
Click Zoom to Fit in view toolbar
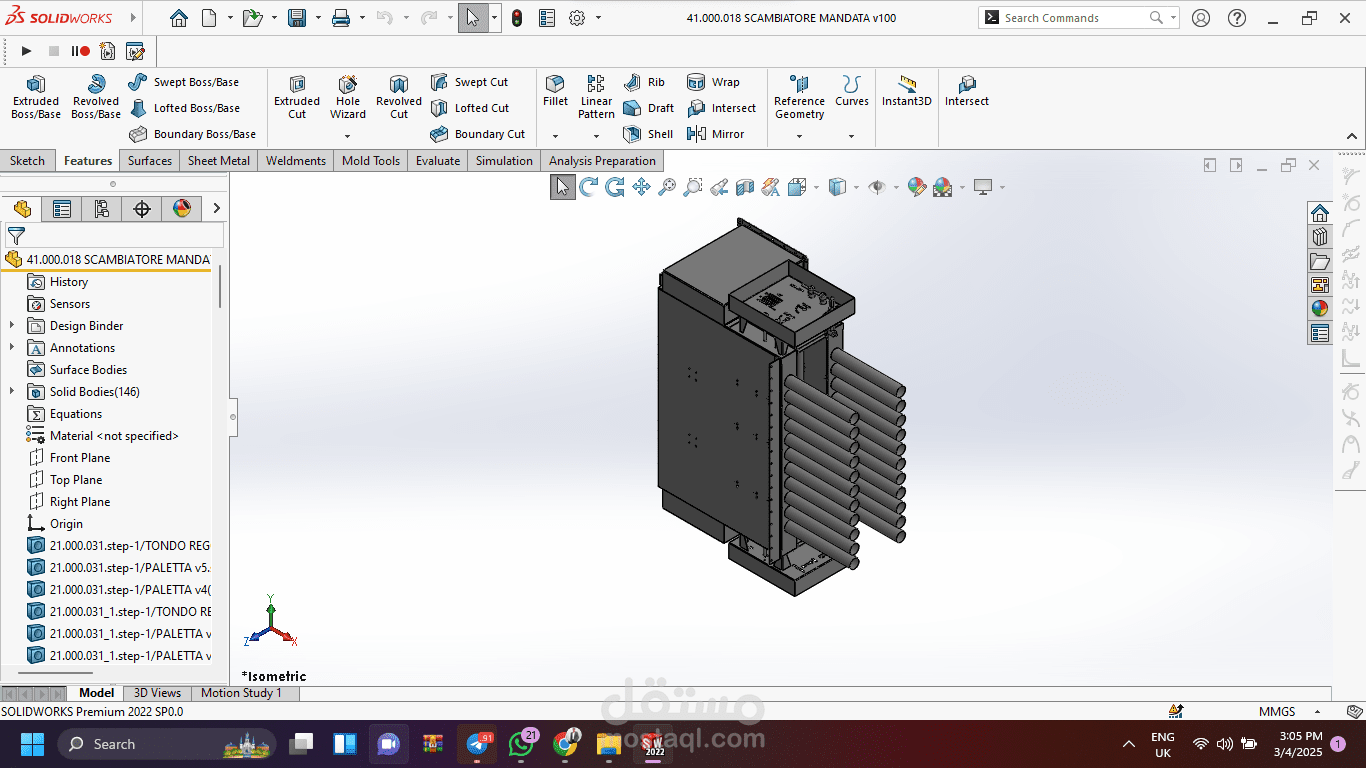[667, 187]
